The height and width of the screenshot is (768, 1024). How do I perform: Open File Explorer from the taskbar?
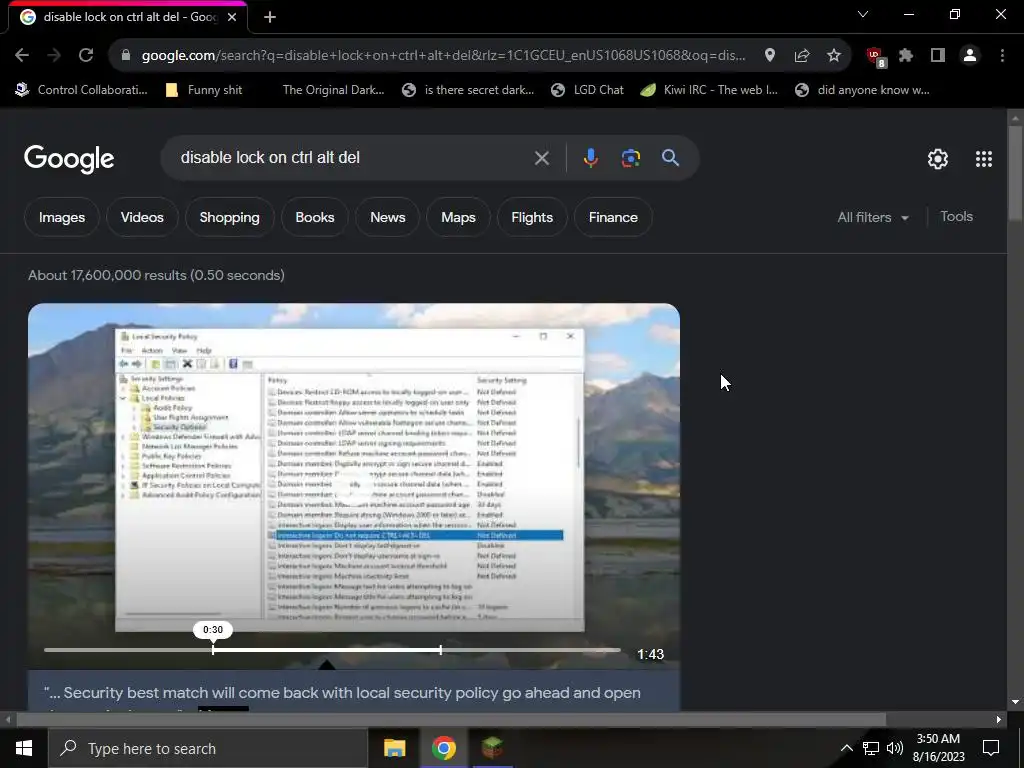coord(394,748)
